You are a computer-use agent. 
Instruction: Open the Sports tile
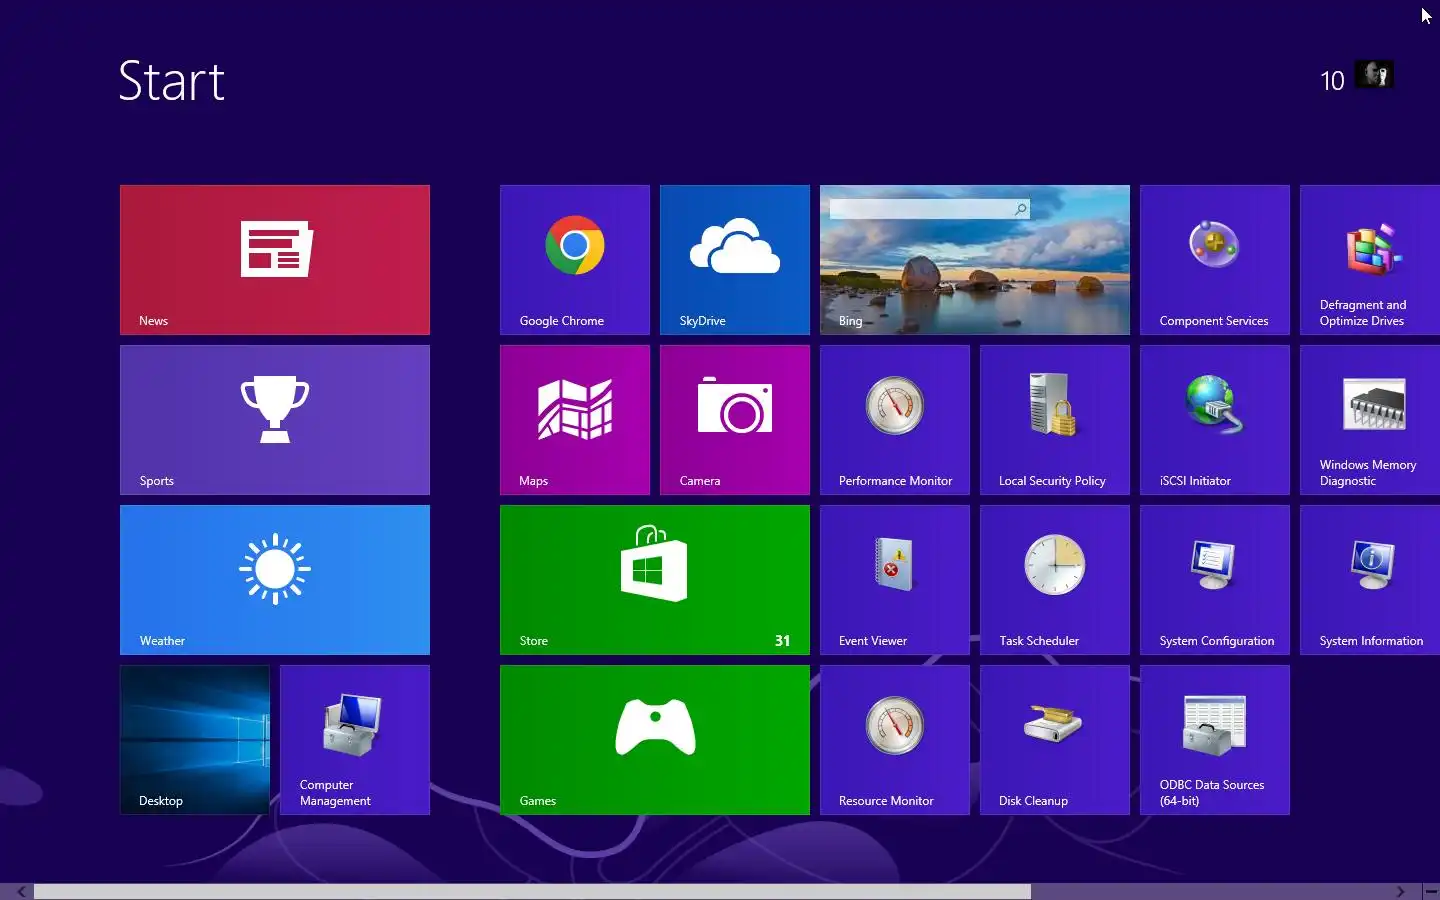(275, 420)
